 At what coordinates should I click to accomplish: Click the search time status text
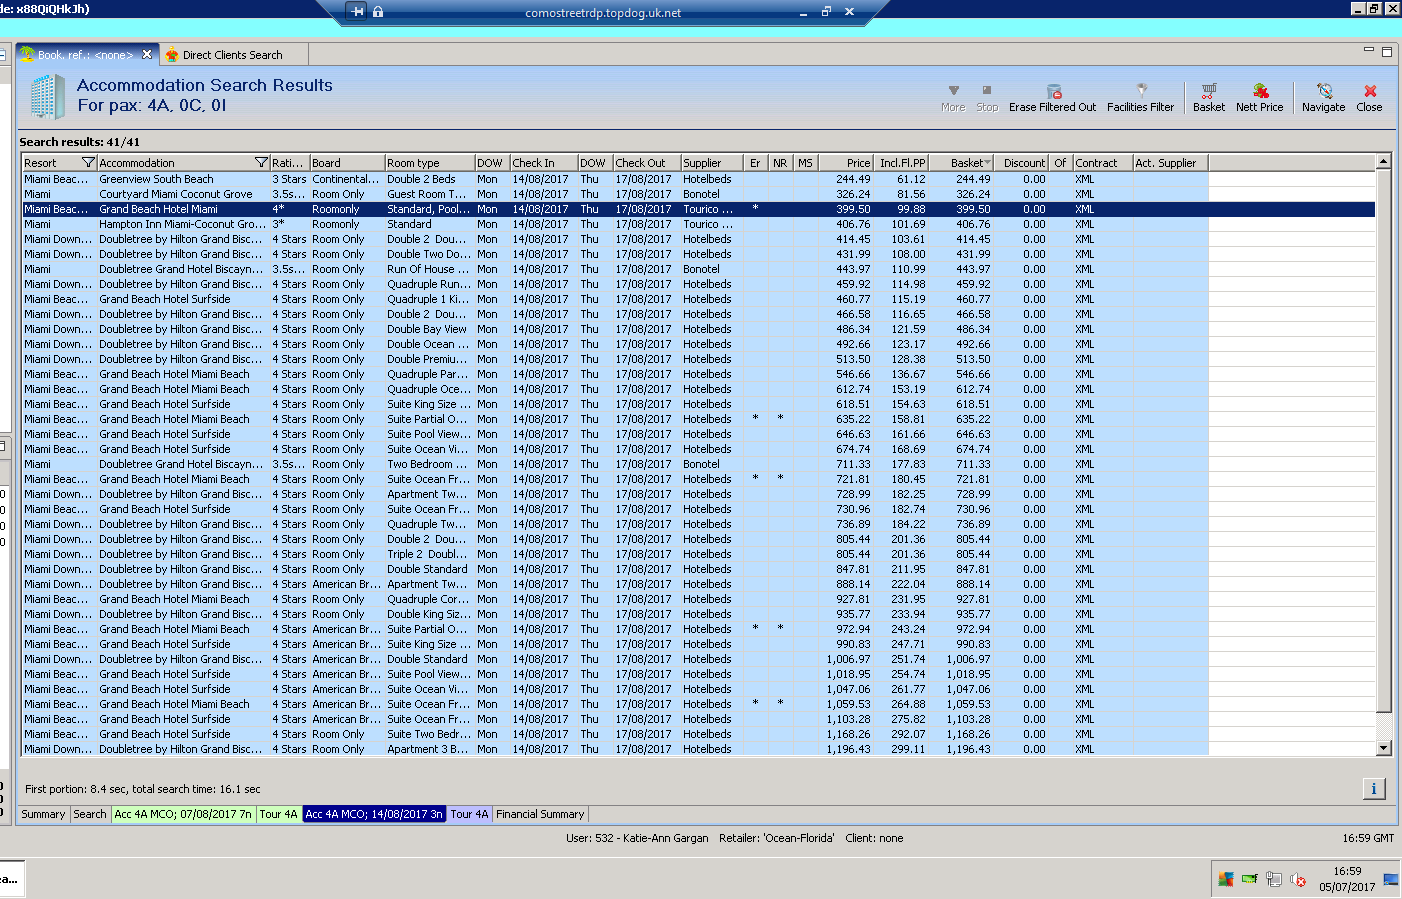tap(143, 789)
